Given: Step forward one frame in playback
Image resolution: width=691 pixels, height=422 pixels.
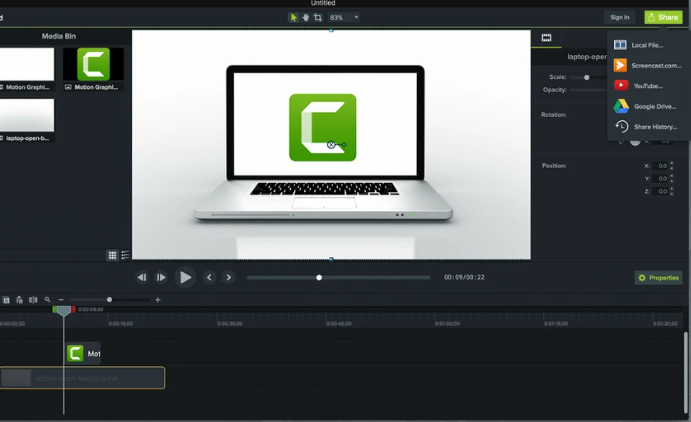Looking at the screenshot, I should click(161, 278).
